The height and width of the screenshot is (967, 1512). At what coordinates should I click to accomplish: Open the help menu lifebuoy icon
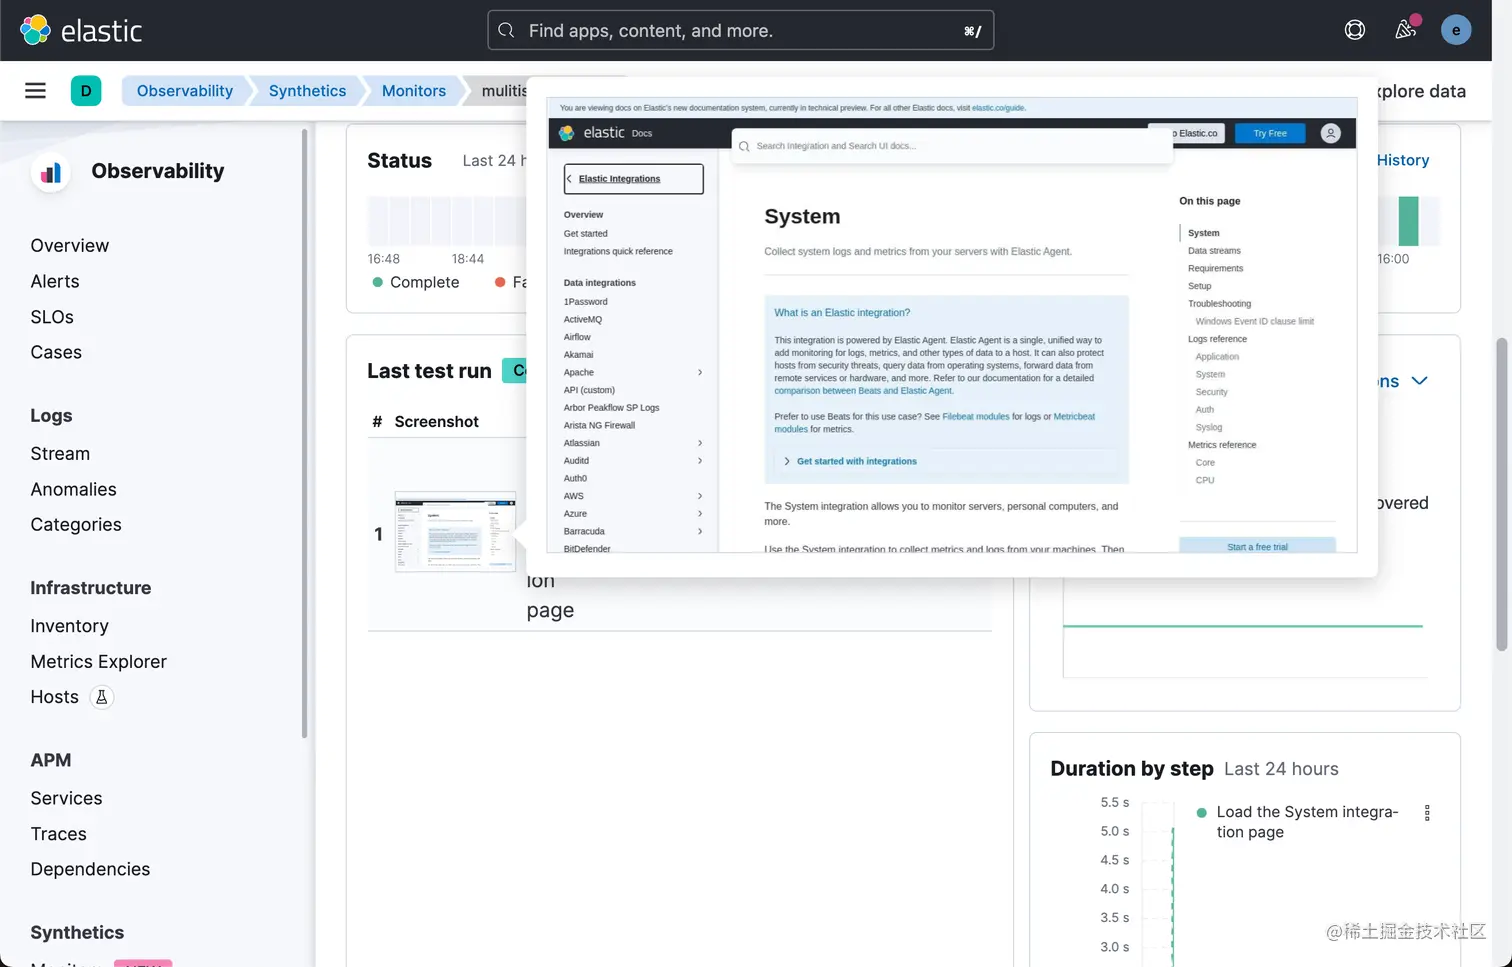tap(1355, 30)
